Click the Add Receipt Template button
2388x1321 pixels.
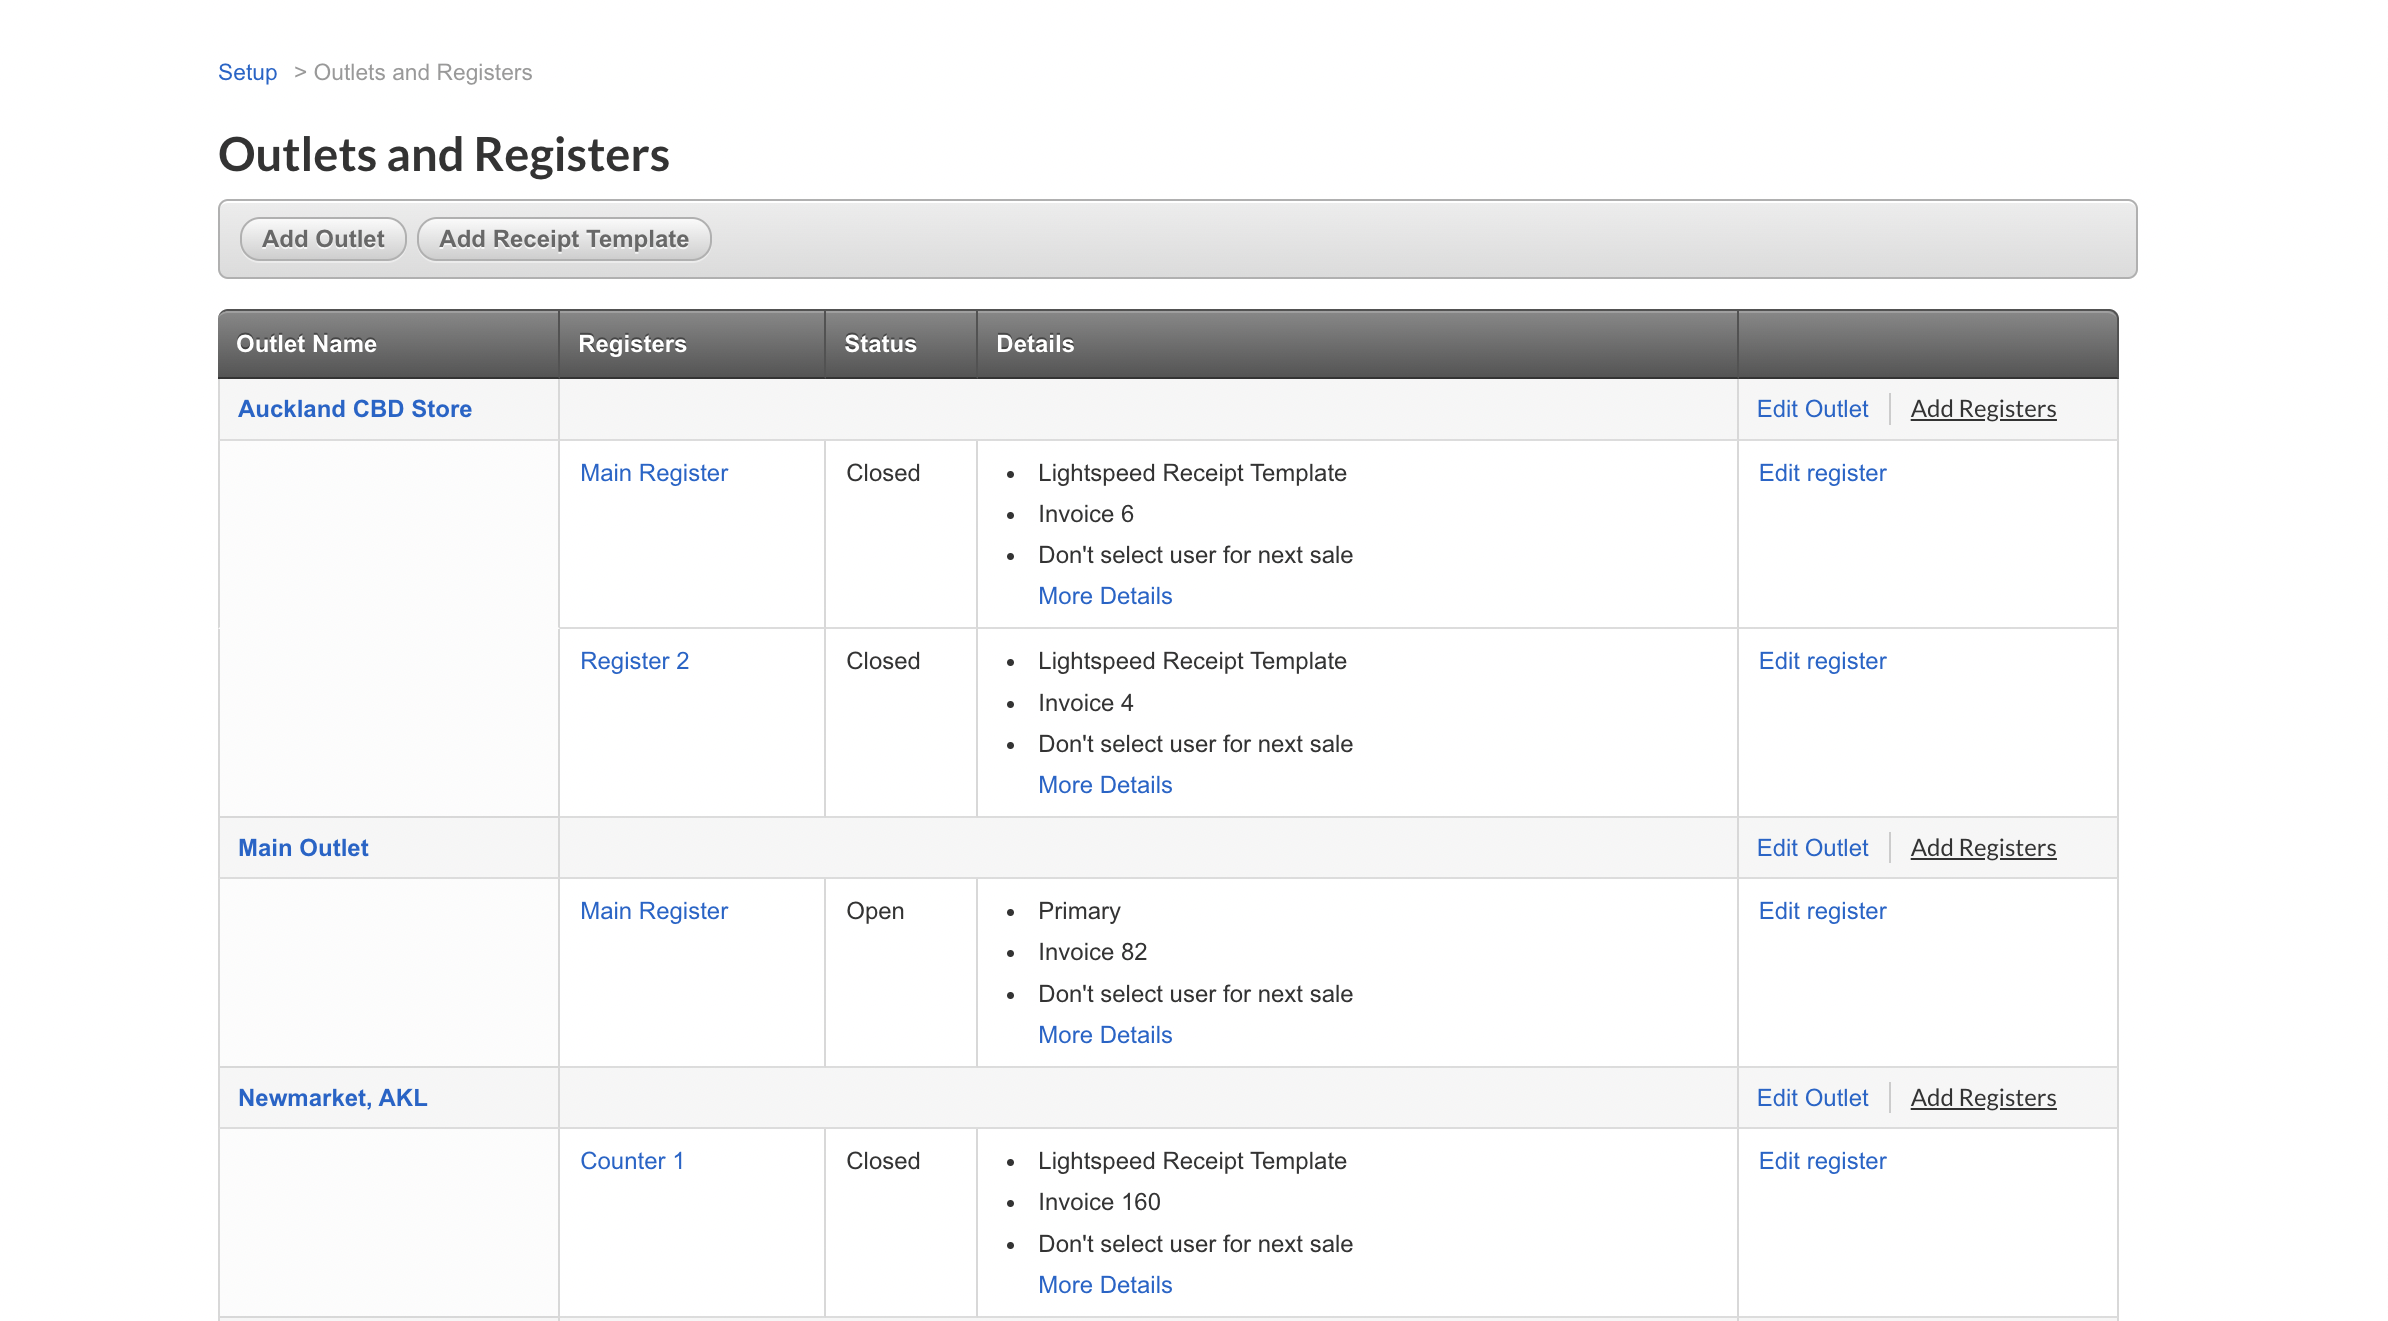563,238
